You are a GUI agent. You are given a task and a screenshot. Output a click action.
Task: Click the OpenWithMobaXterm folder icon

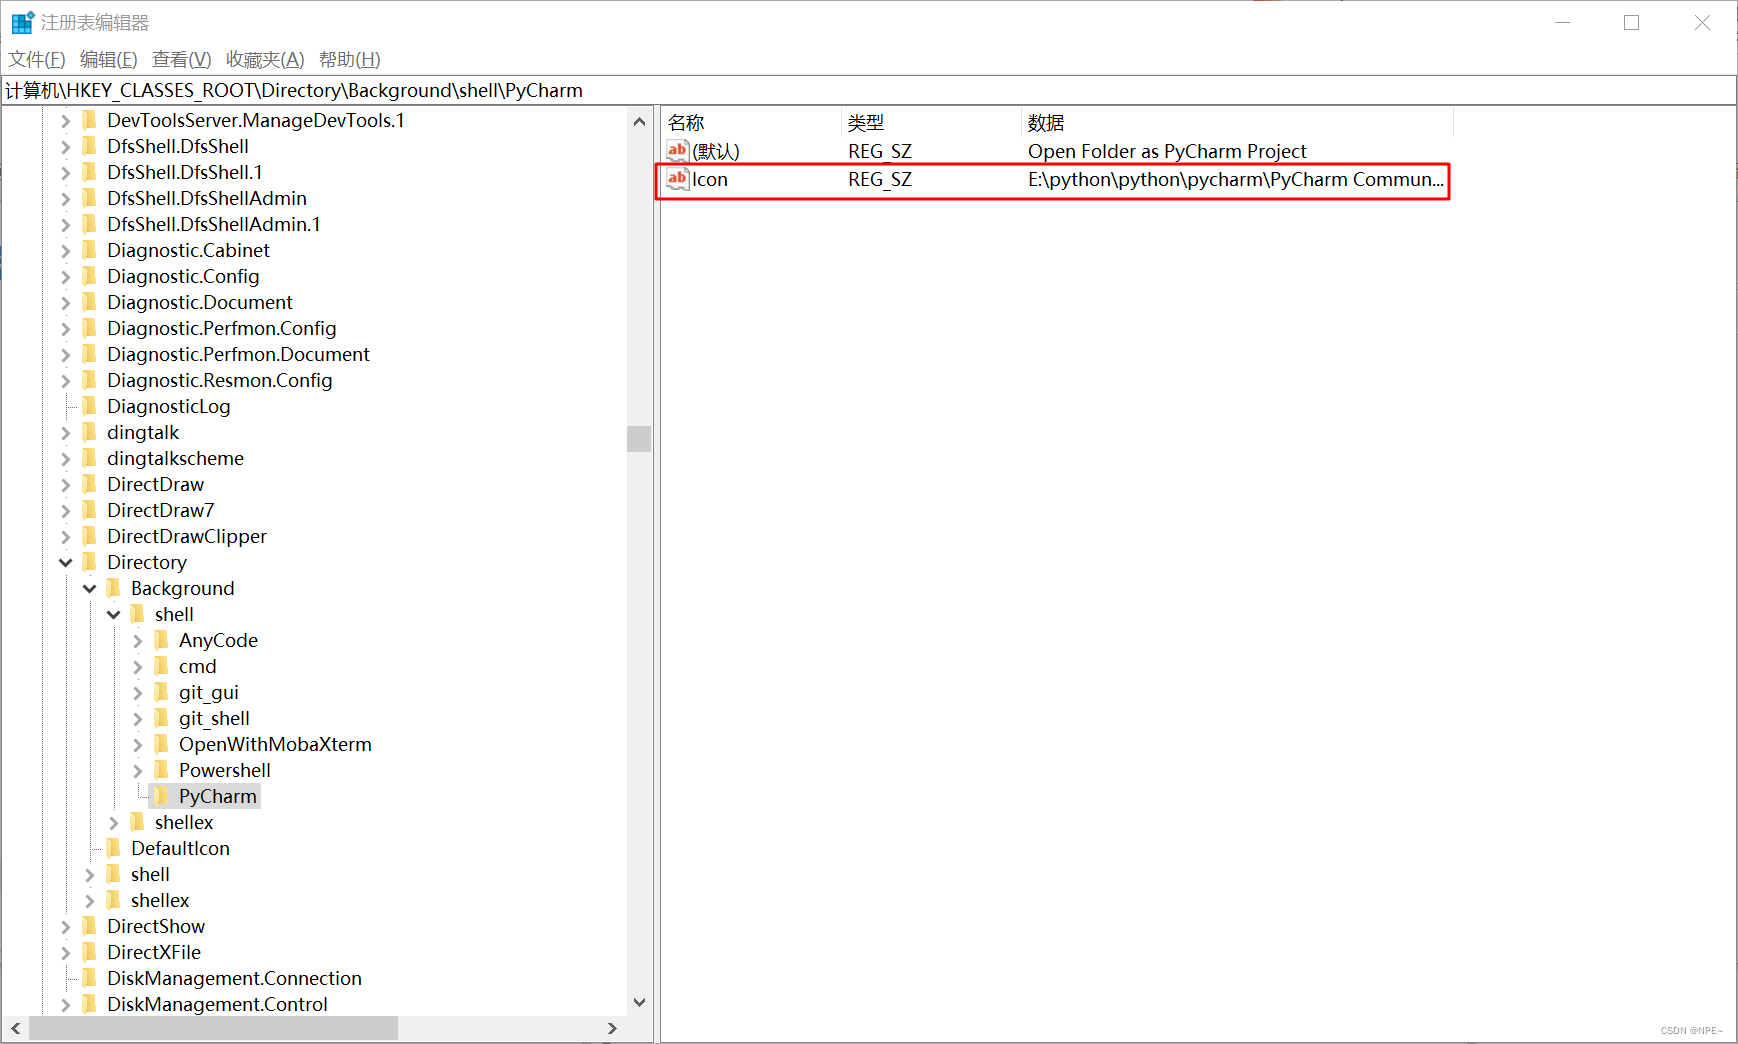click(162, 744)
